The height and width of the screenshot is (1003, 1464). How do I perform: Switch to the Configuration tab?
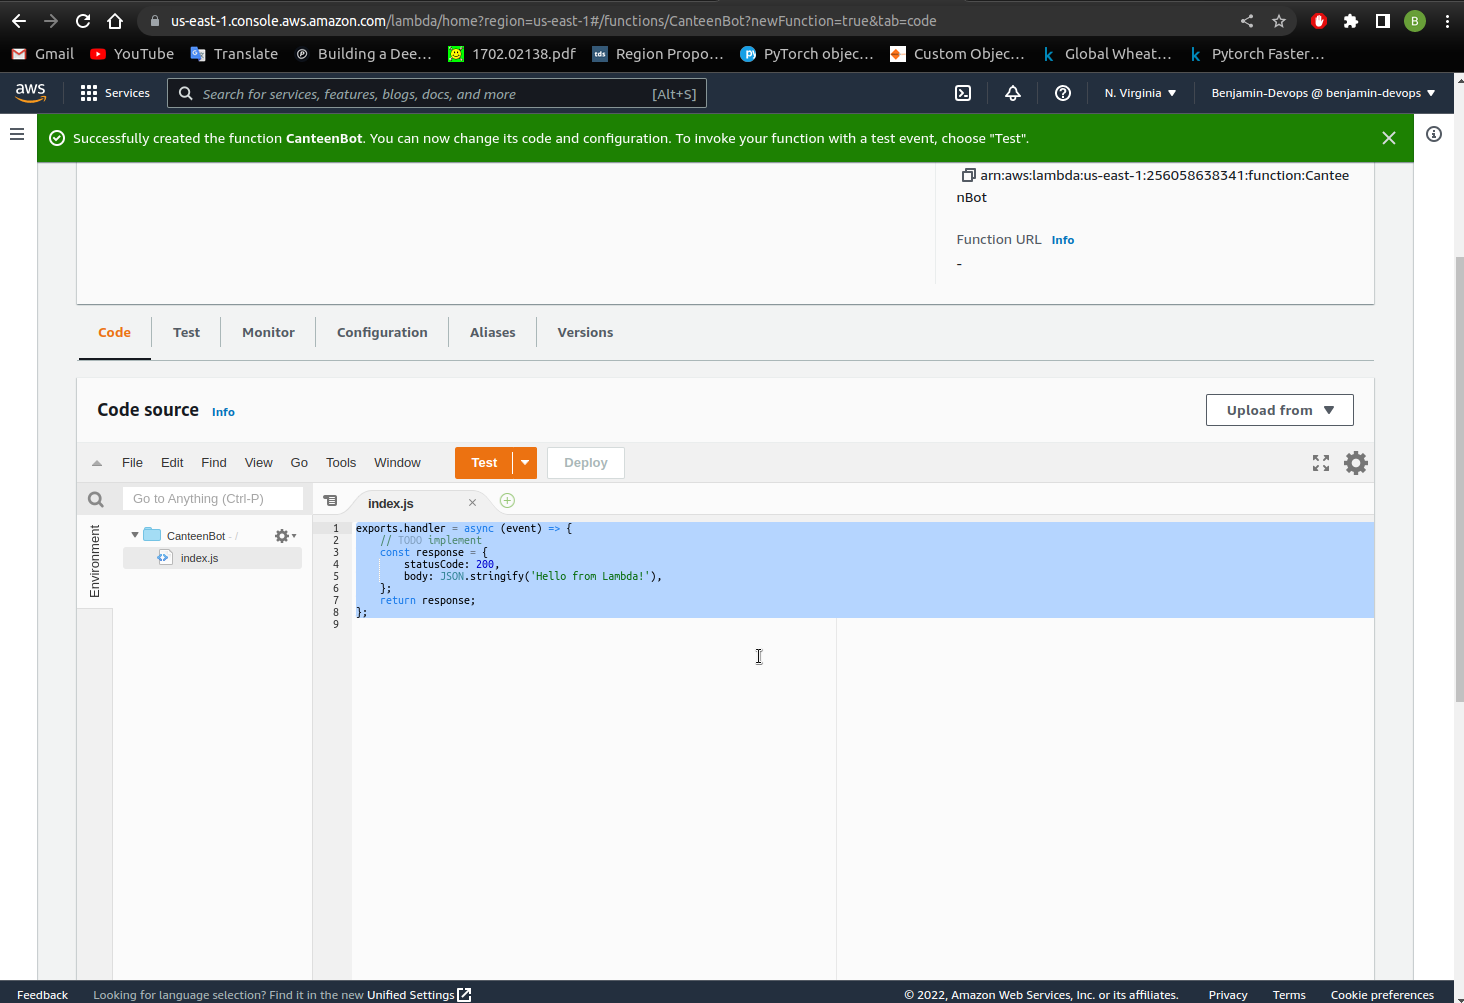tap(382, 333)
